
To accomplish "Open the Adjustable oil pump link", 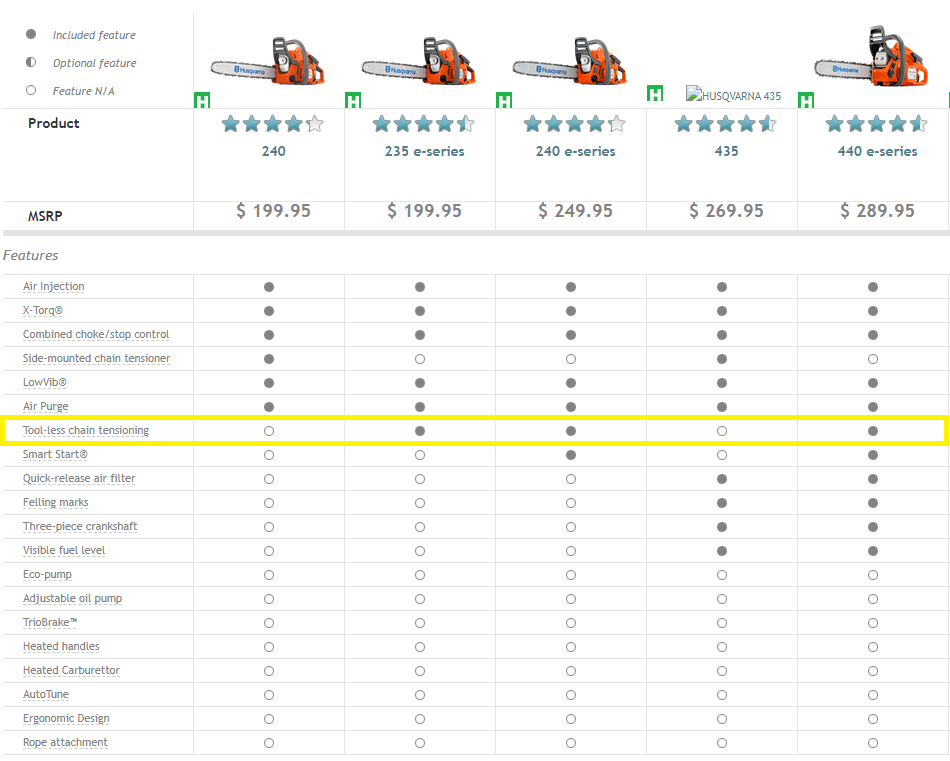I will [x=72, y=599].
